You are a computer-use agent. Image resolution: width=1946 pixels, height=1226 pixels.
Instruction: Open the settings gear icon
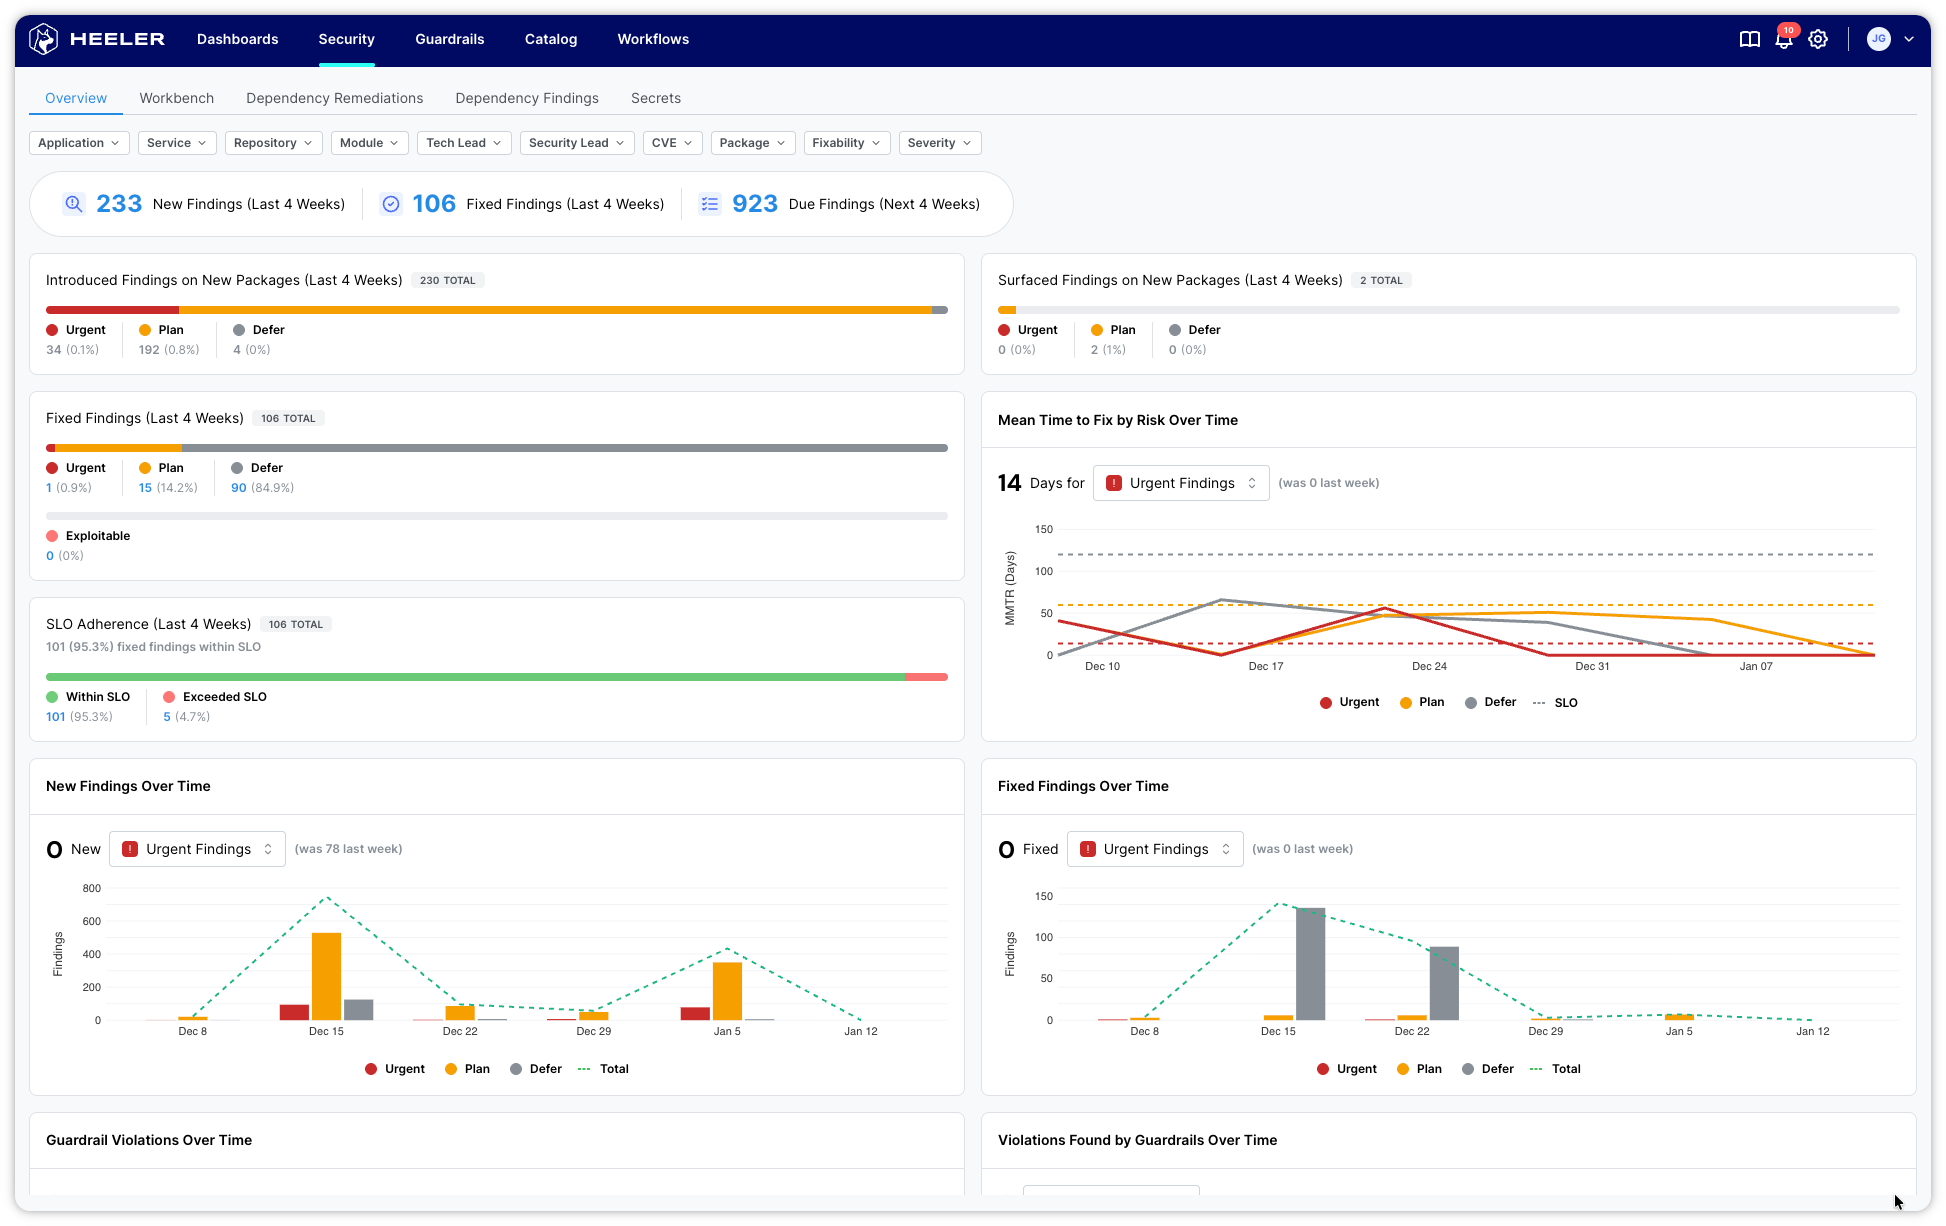(1818, 39)
